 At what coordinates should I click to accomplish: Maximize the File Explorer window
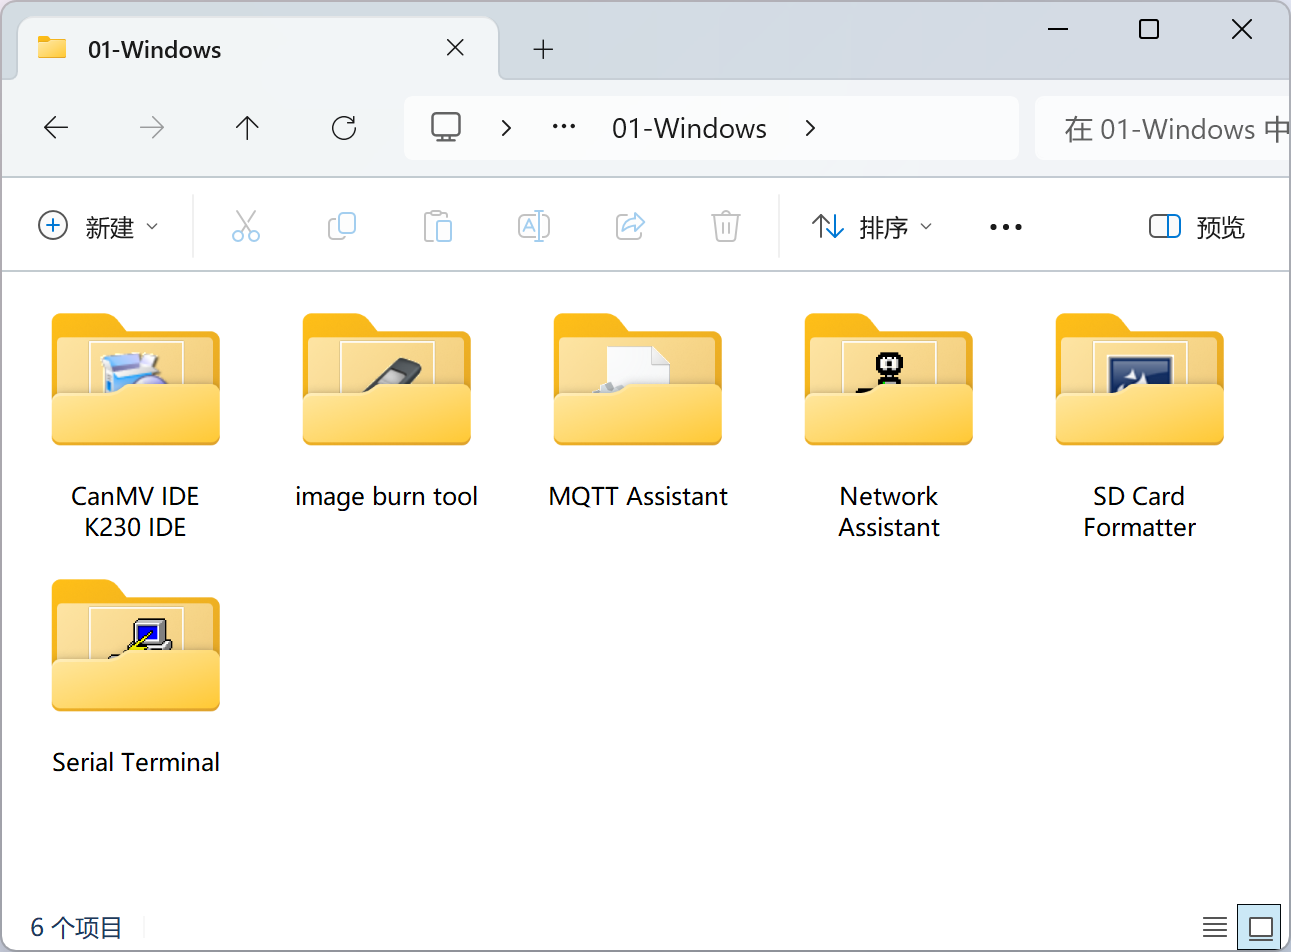(1149, 29)
